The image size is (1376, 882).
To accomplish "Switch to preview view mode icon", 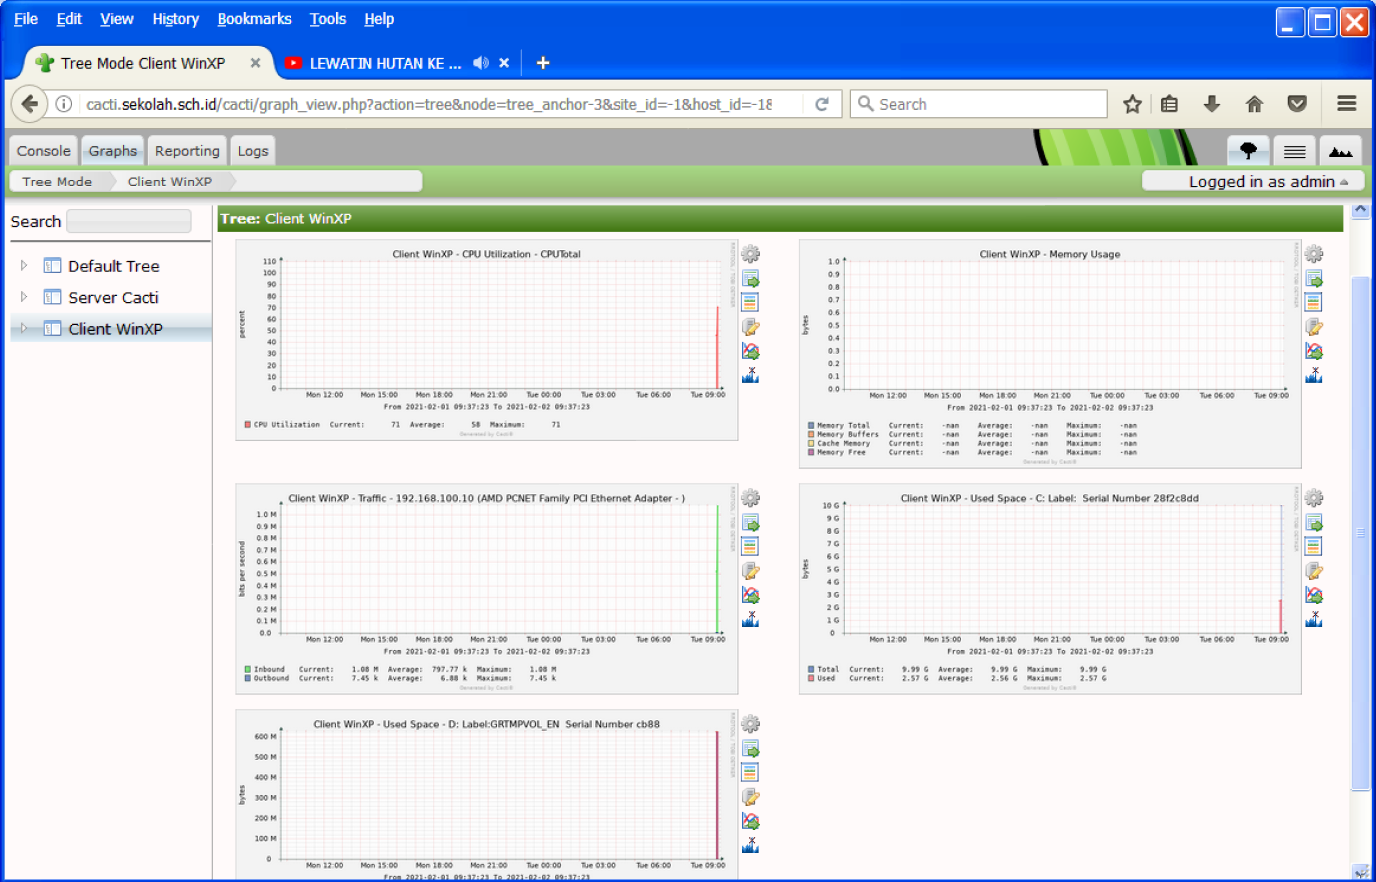I will pyautogui.click(x=1340, y=151).
